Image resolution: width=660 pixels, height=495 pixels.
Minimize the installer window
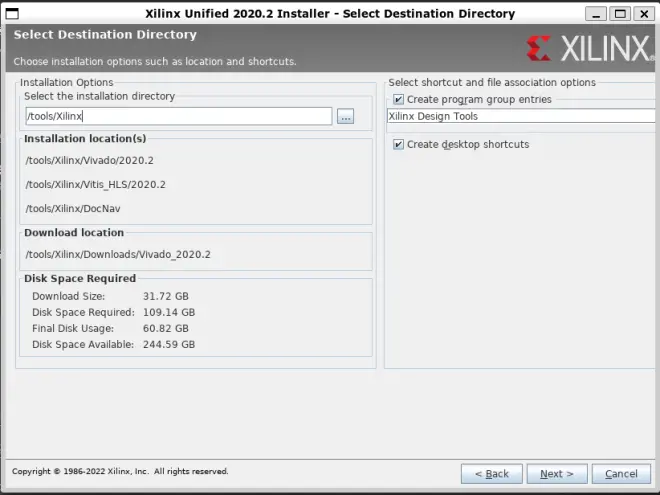pos(596,14)
